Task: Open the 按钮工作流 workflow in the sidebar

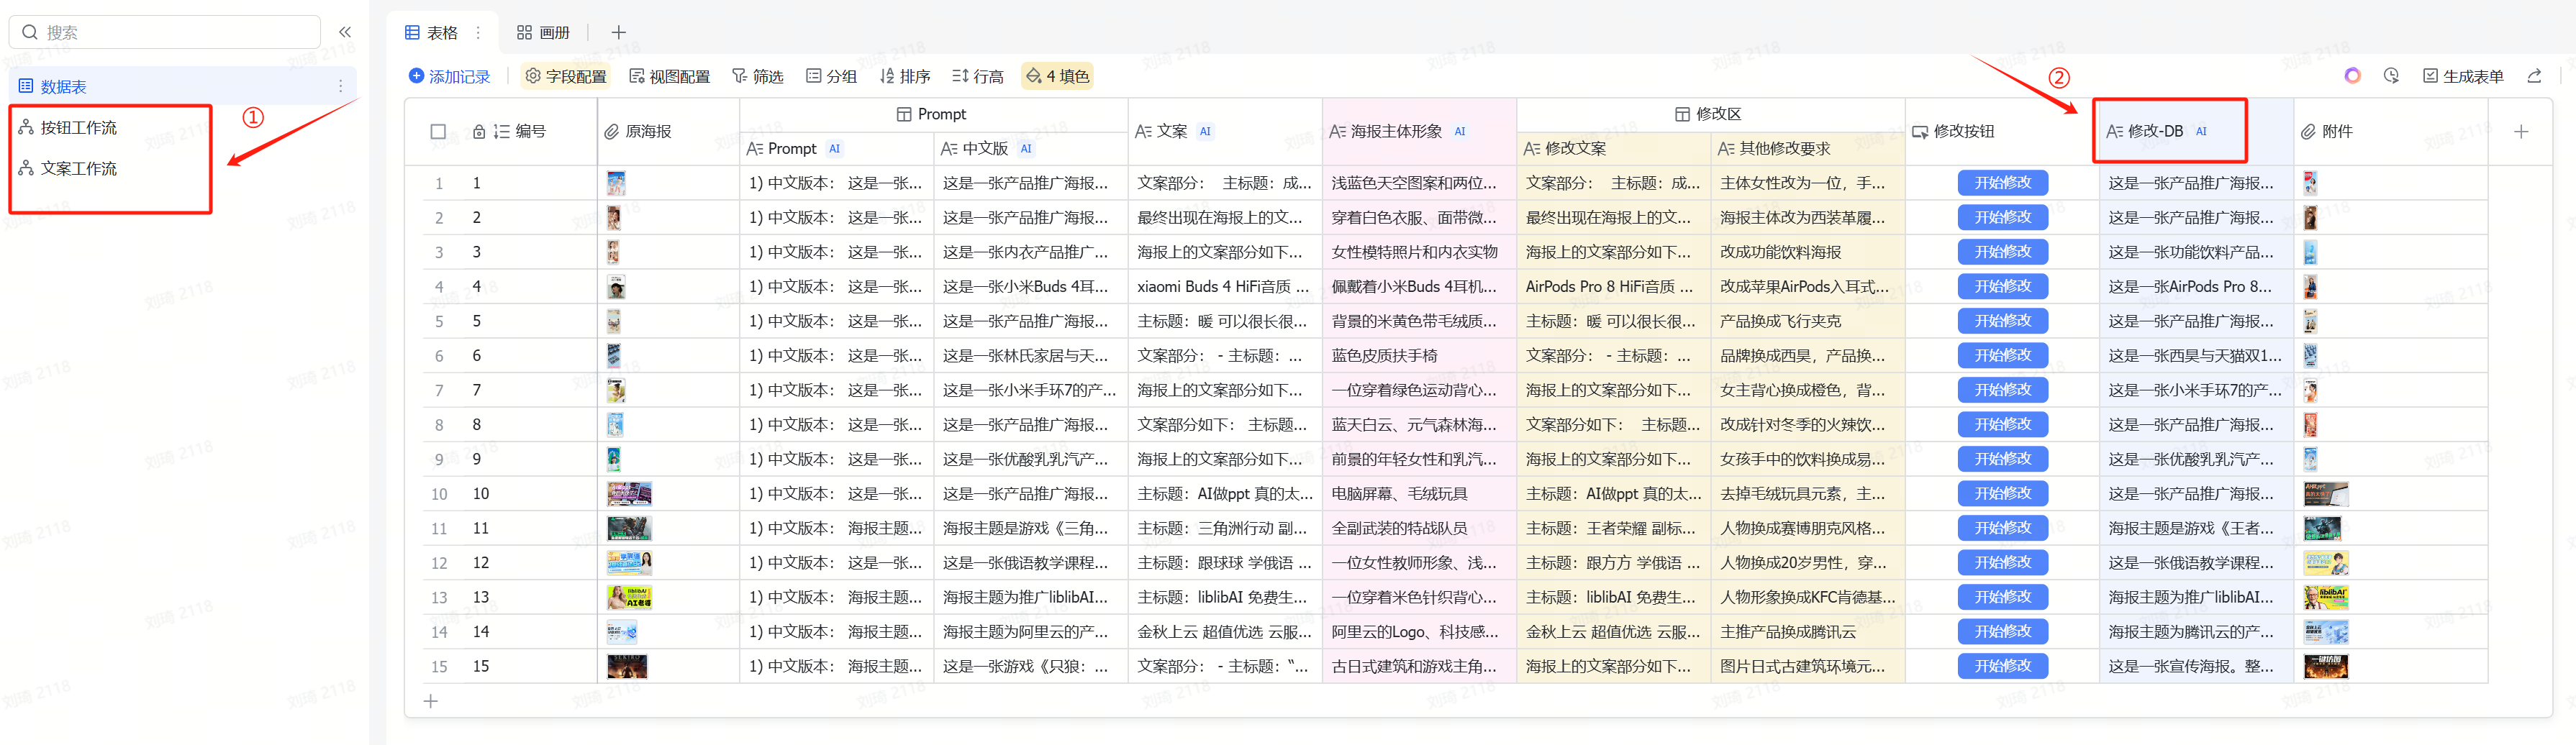Action: (78, 128)
